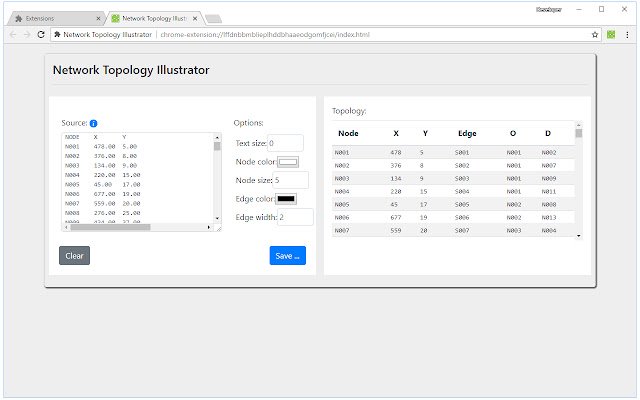Select the N001 node cell in Topology
The width and height of the screenshot is (640, 400).
point(342,153)
